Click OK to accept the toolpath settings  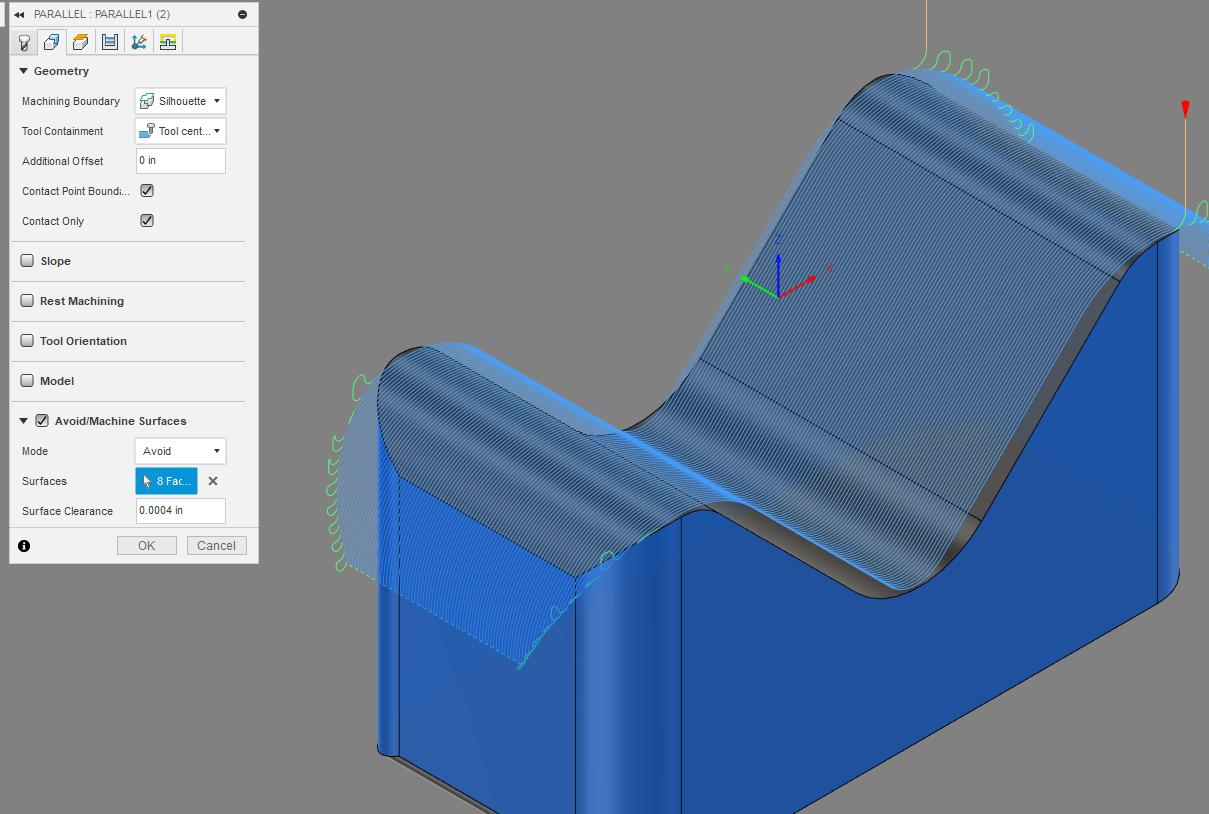(x=146, y=545)
